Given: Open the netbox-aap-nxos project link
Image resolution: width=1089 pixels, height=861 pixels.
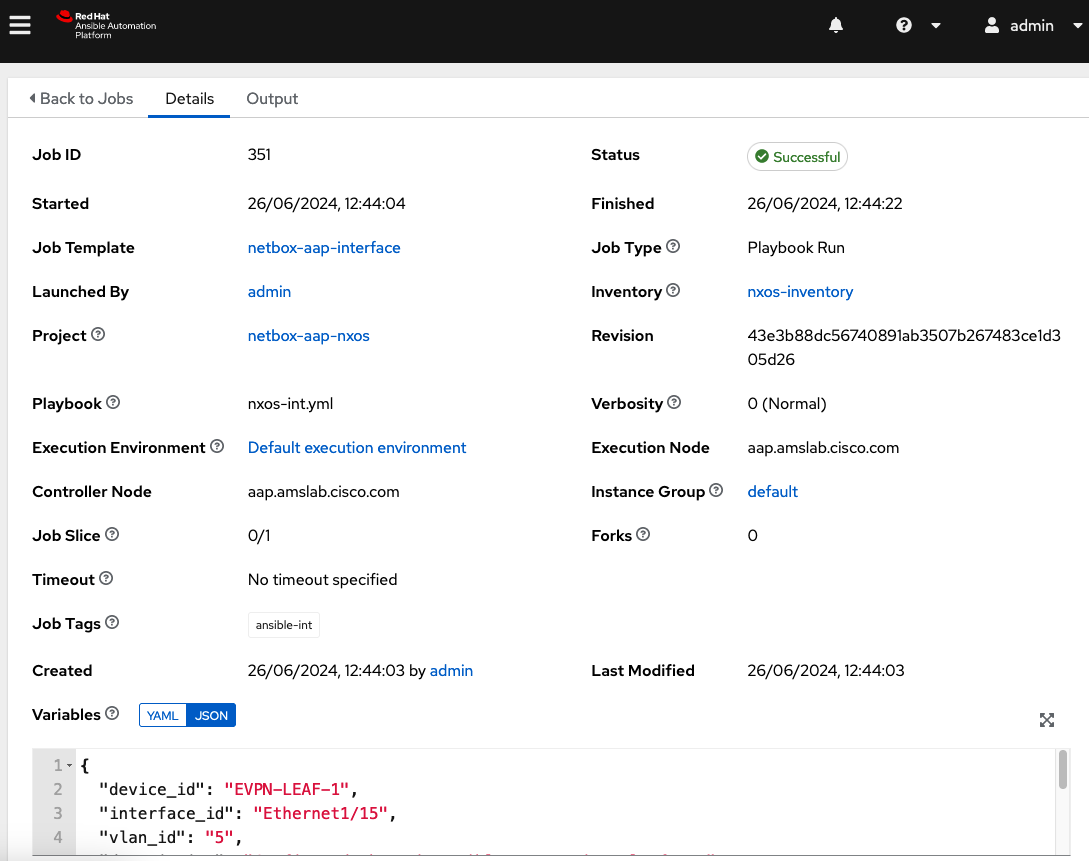Looking at the screenshot, I should coord(309,336).
